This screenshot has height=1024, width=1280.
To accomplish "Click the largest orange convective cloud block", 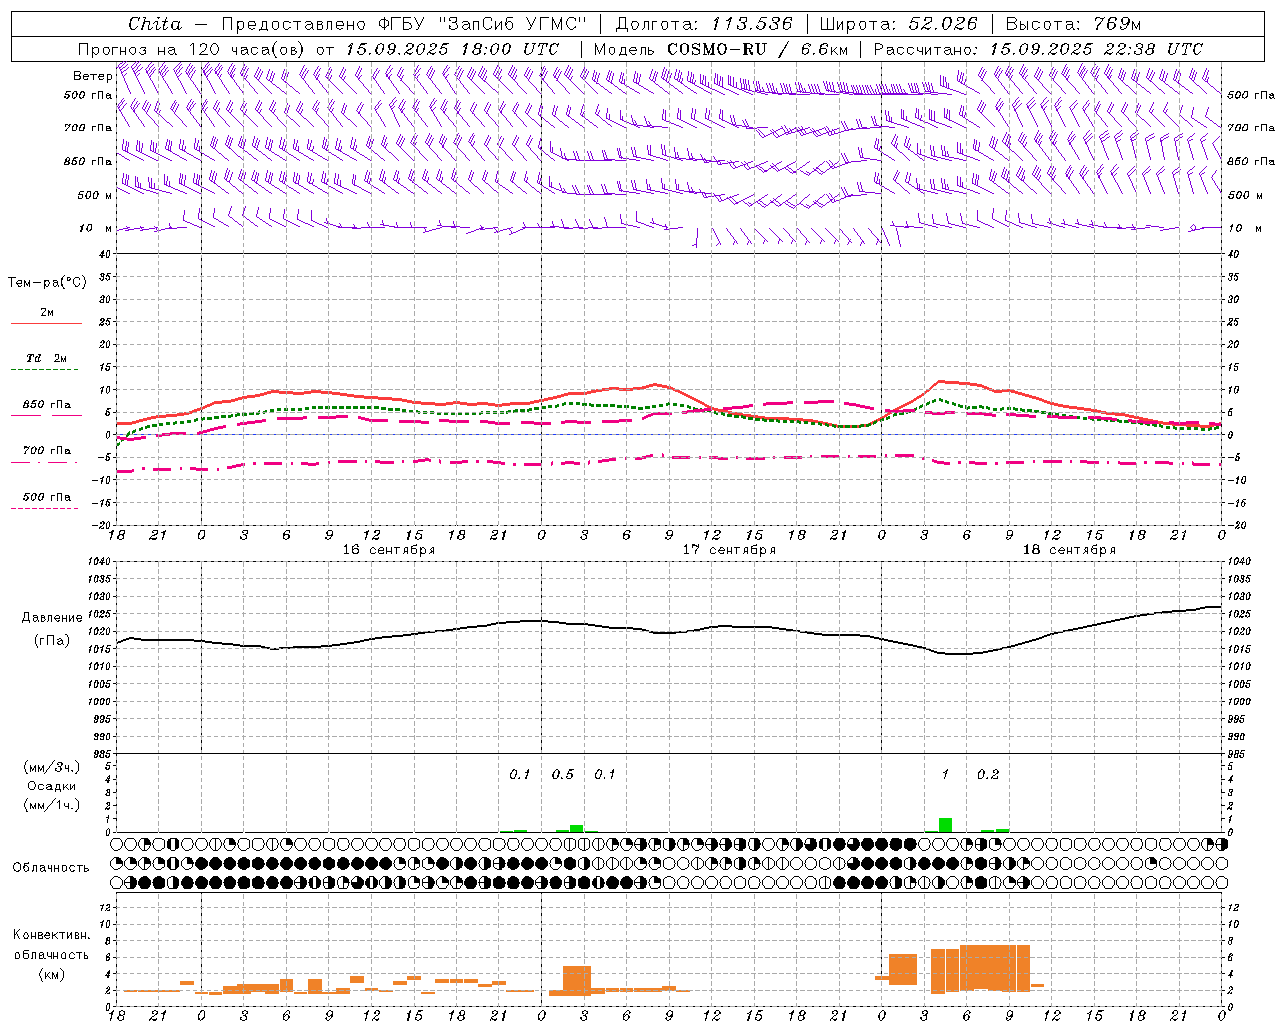I will pyautogui.click(x=995, y=968).
